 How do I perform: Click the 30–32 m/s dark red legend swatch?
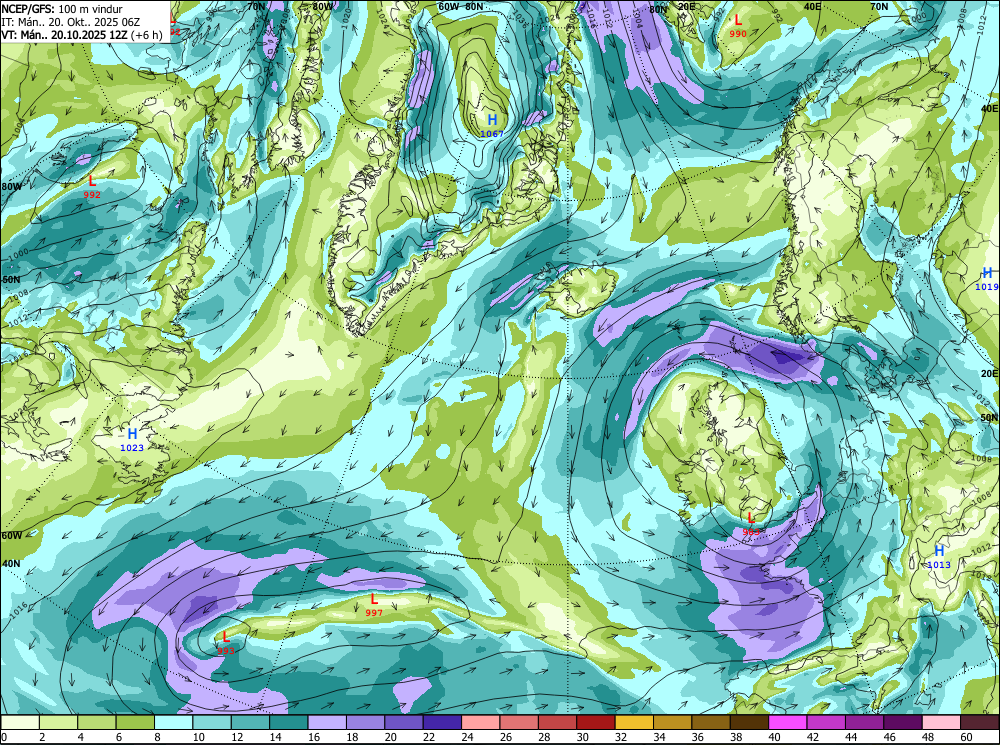(596, 722)
